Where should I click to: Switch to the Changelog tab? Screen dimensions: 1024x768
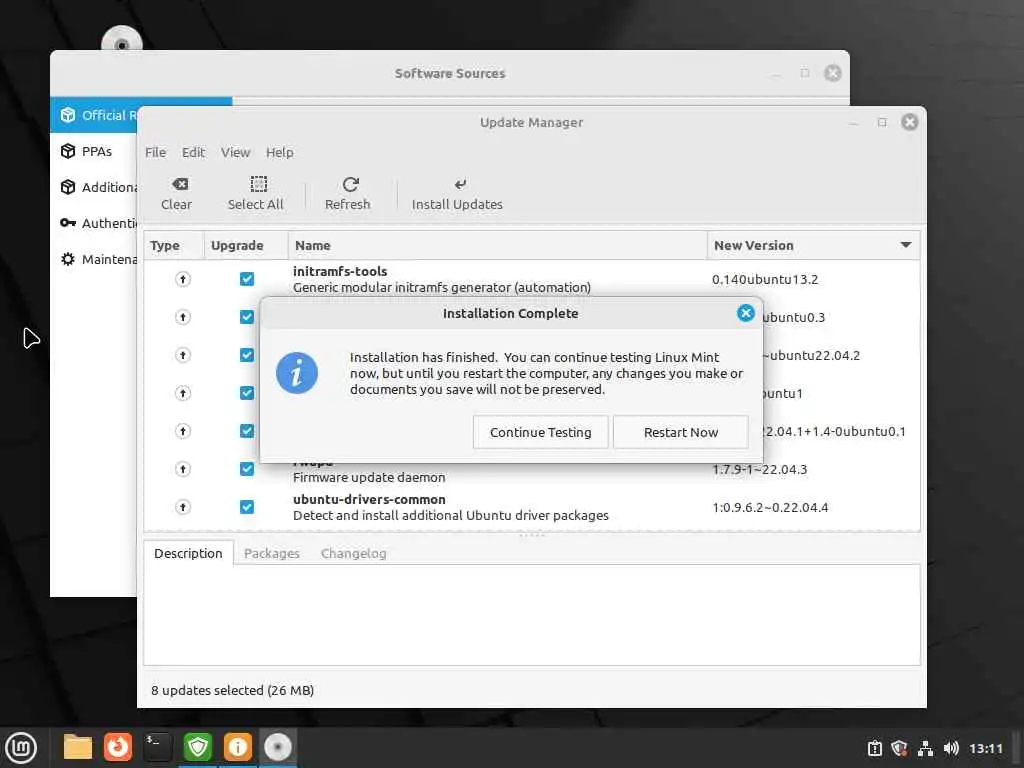click(353, 553)
